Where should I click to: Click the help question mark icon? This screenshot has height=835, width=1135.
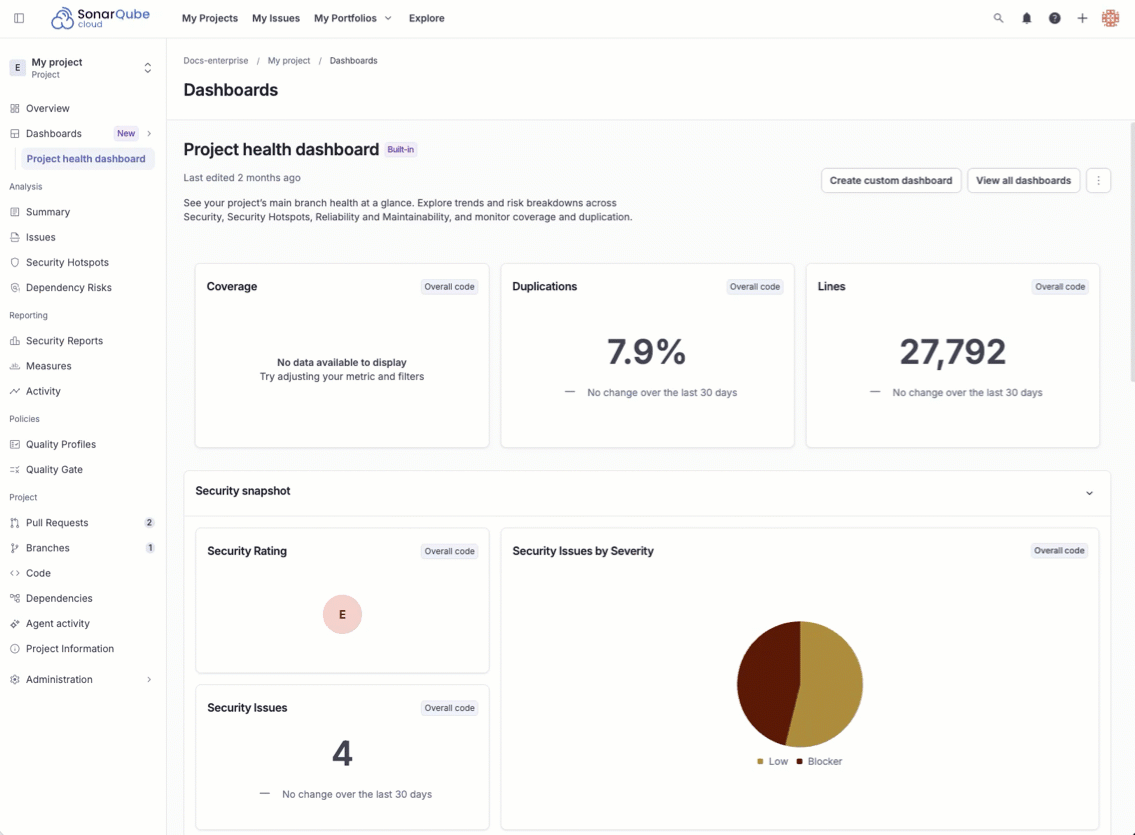(x=1054, y=18)
